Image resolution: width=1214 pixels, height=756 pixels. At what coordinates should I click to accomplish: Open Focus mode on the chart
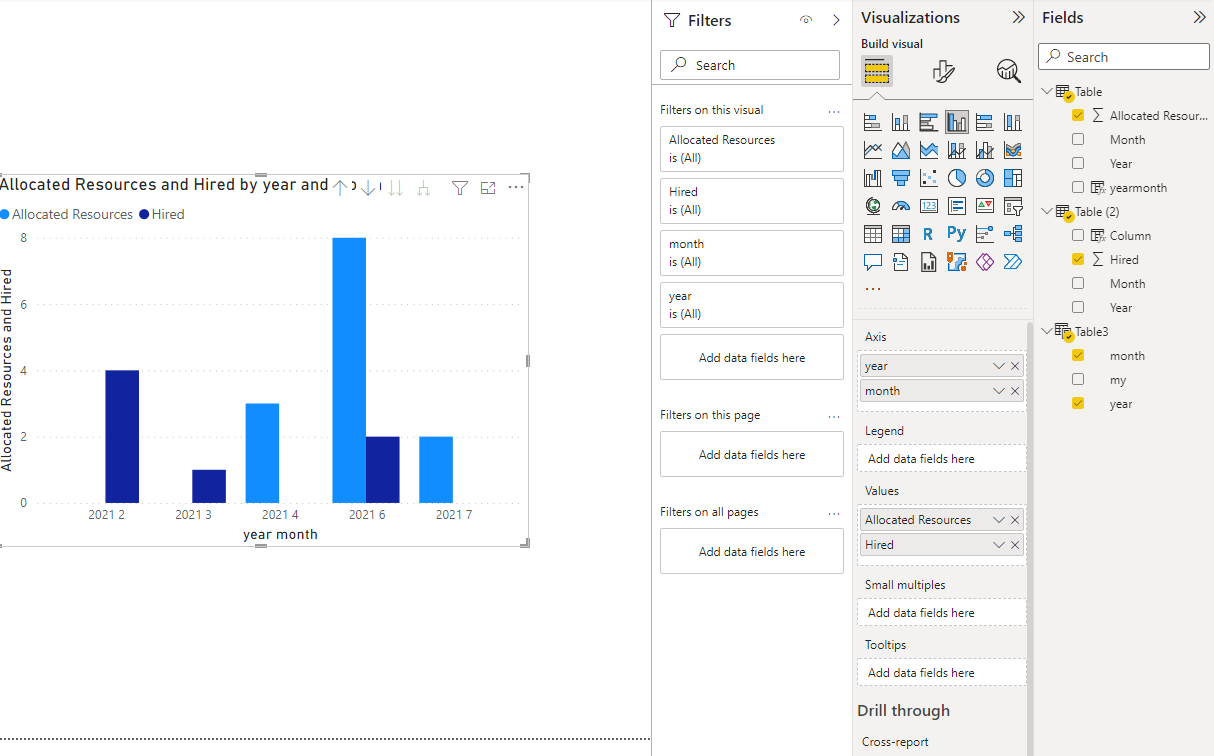pos(488,188)
